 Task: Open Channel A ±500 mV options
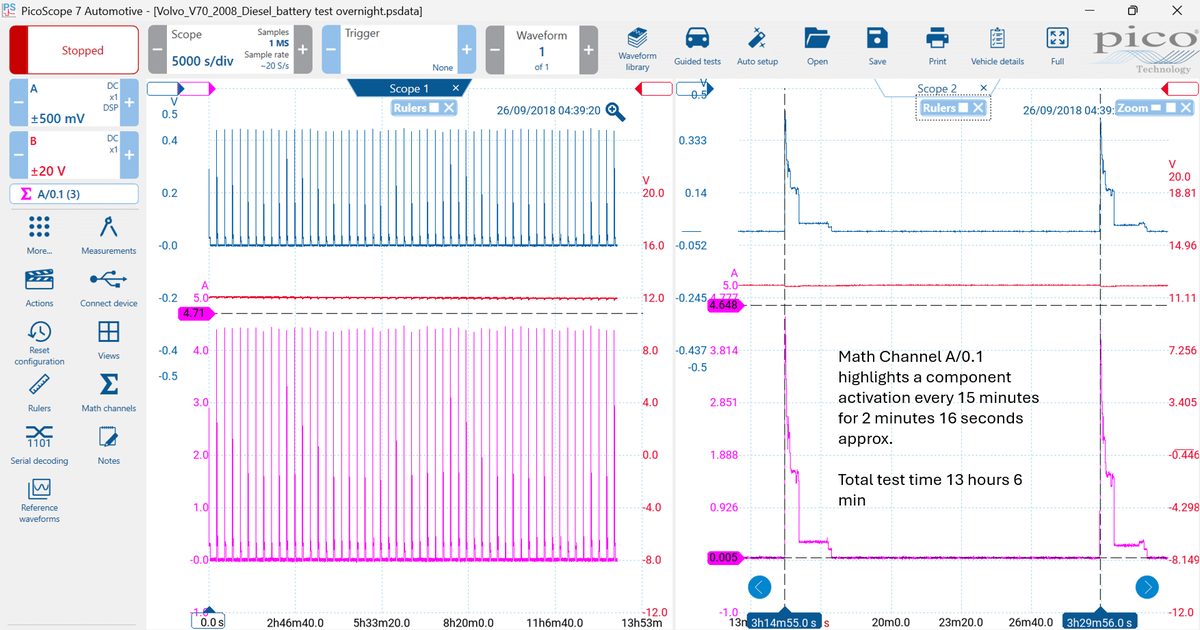(x=74, y=103)
